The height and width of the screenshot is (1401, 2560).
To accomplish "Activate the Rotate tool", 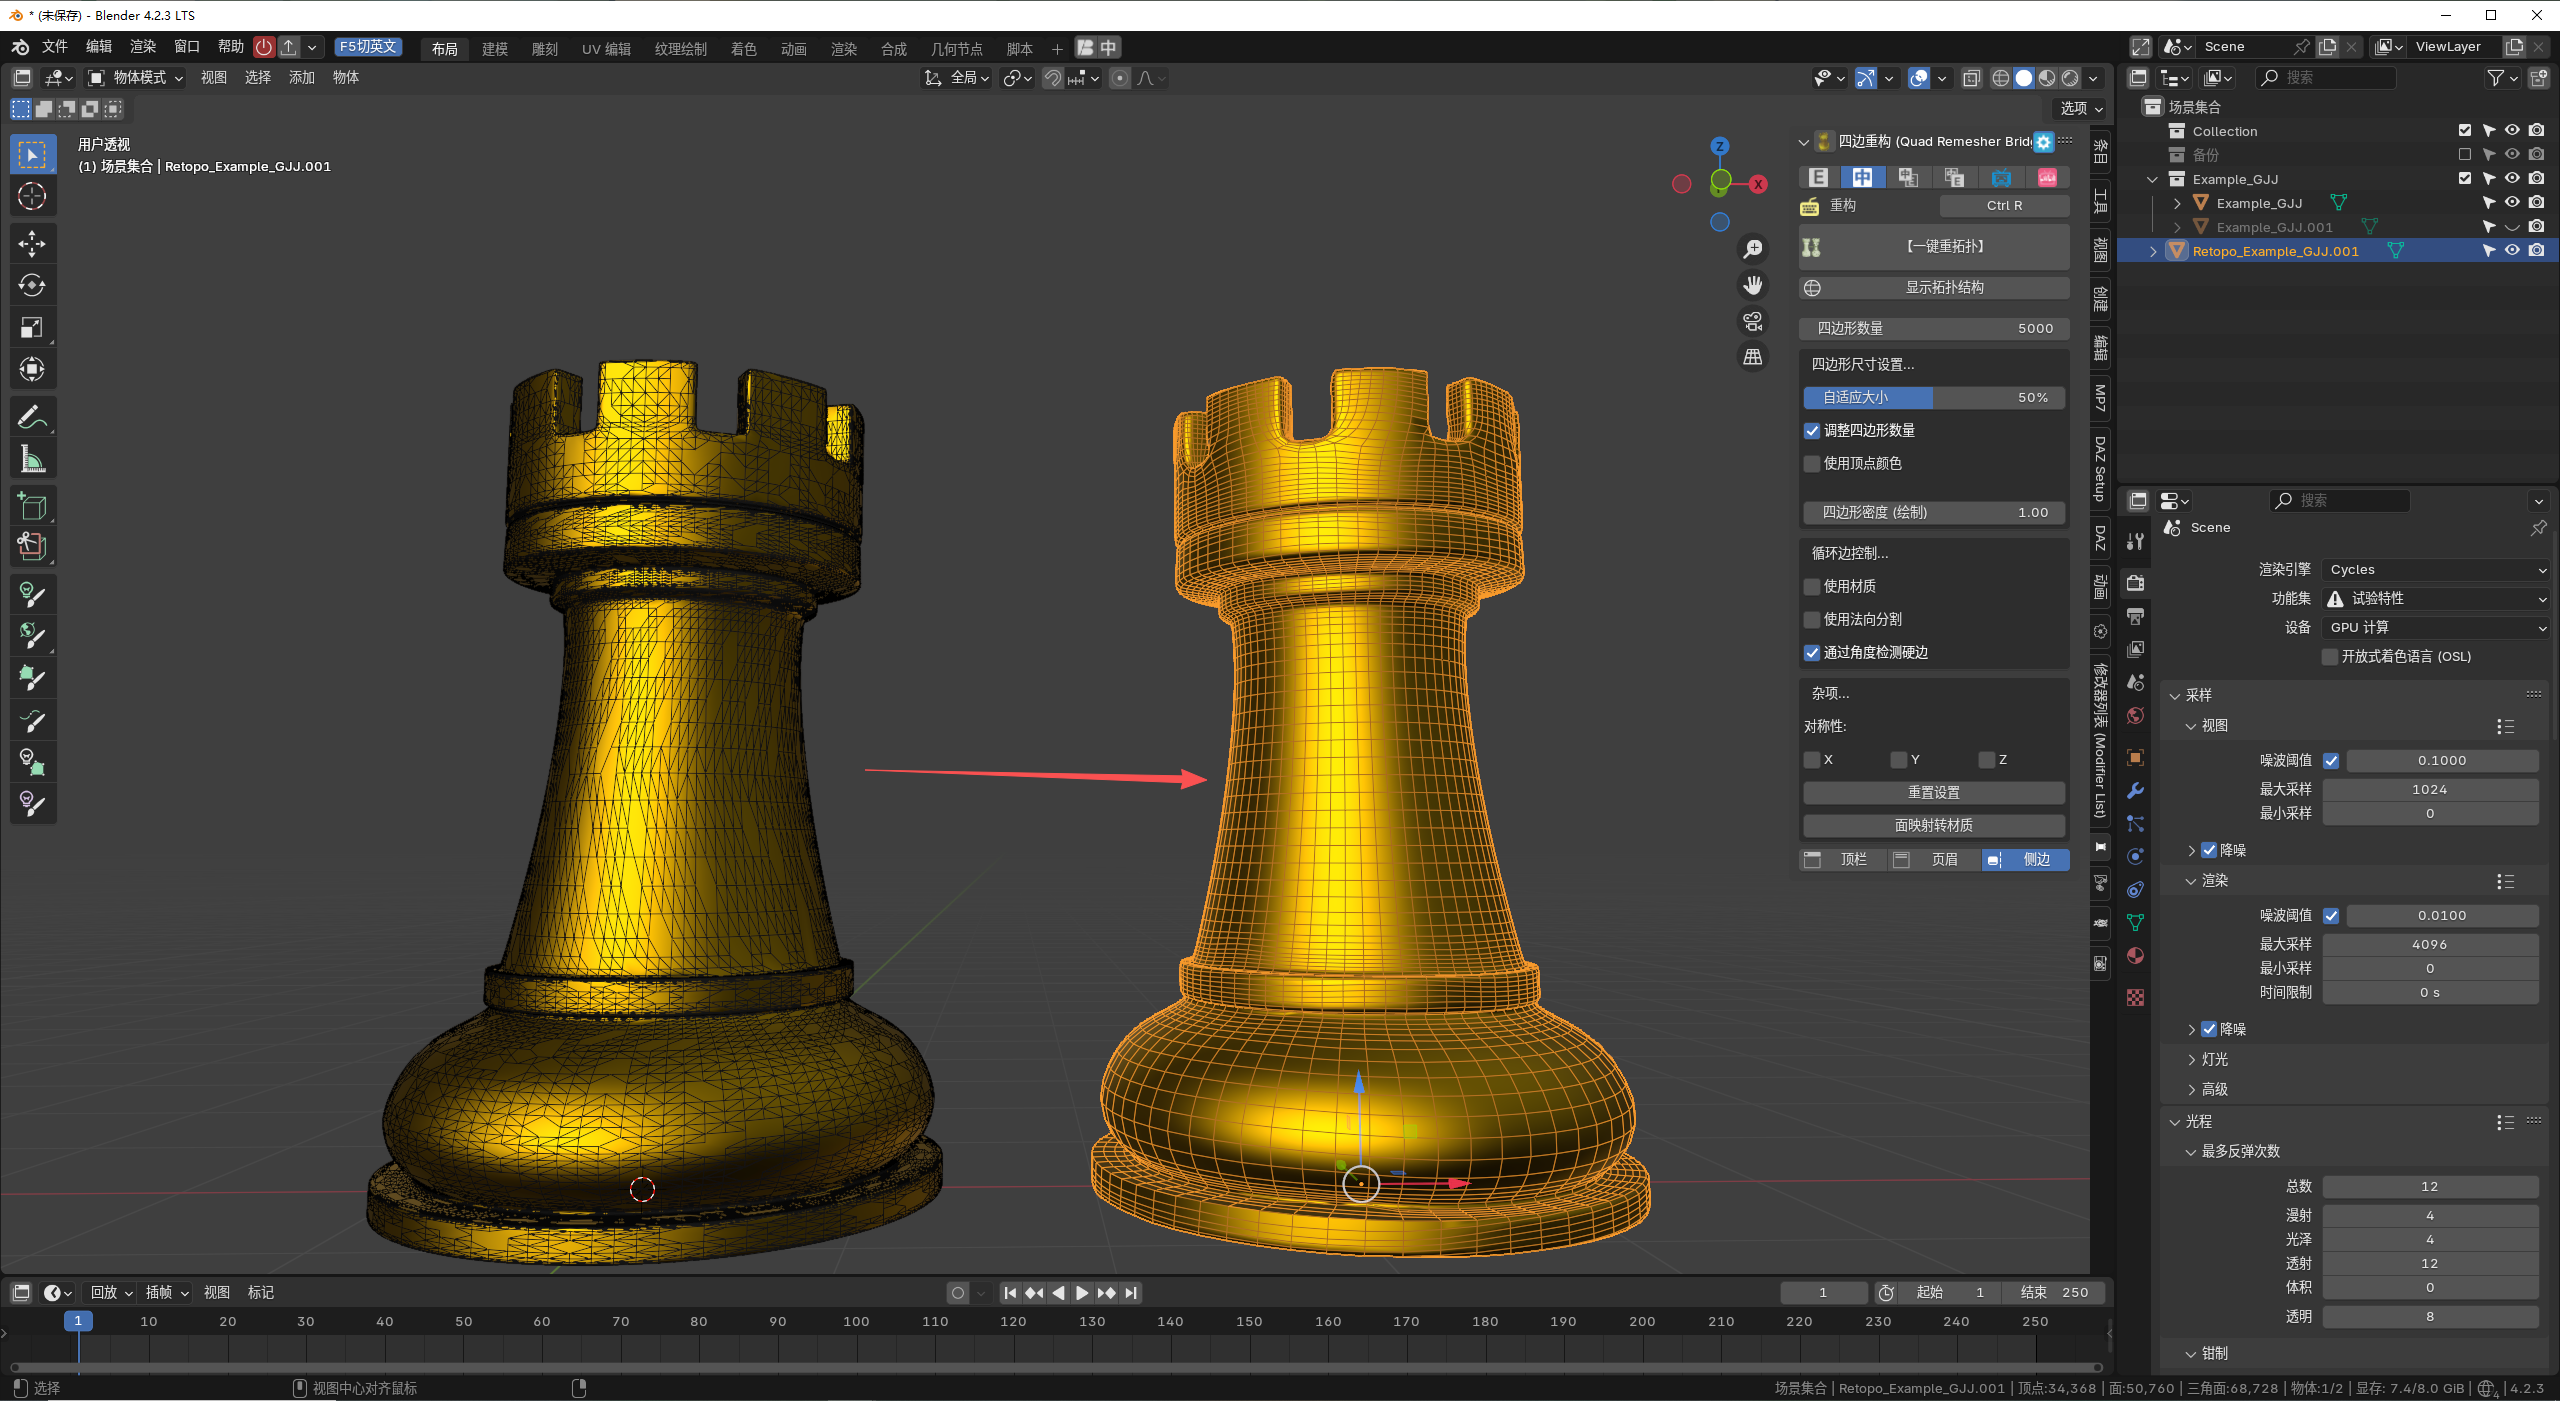I will coord(32,286).
